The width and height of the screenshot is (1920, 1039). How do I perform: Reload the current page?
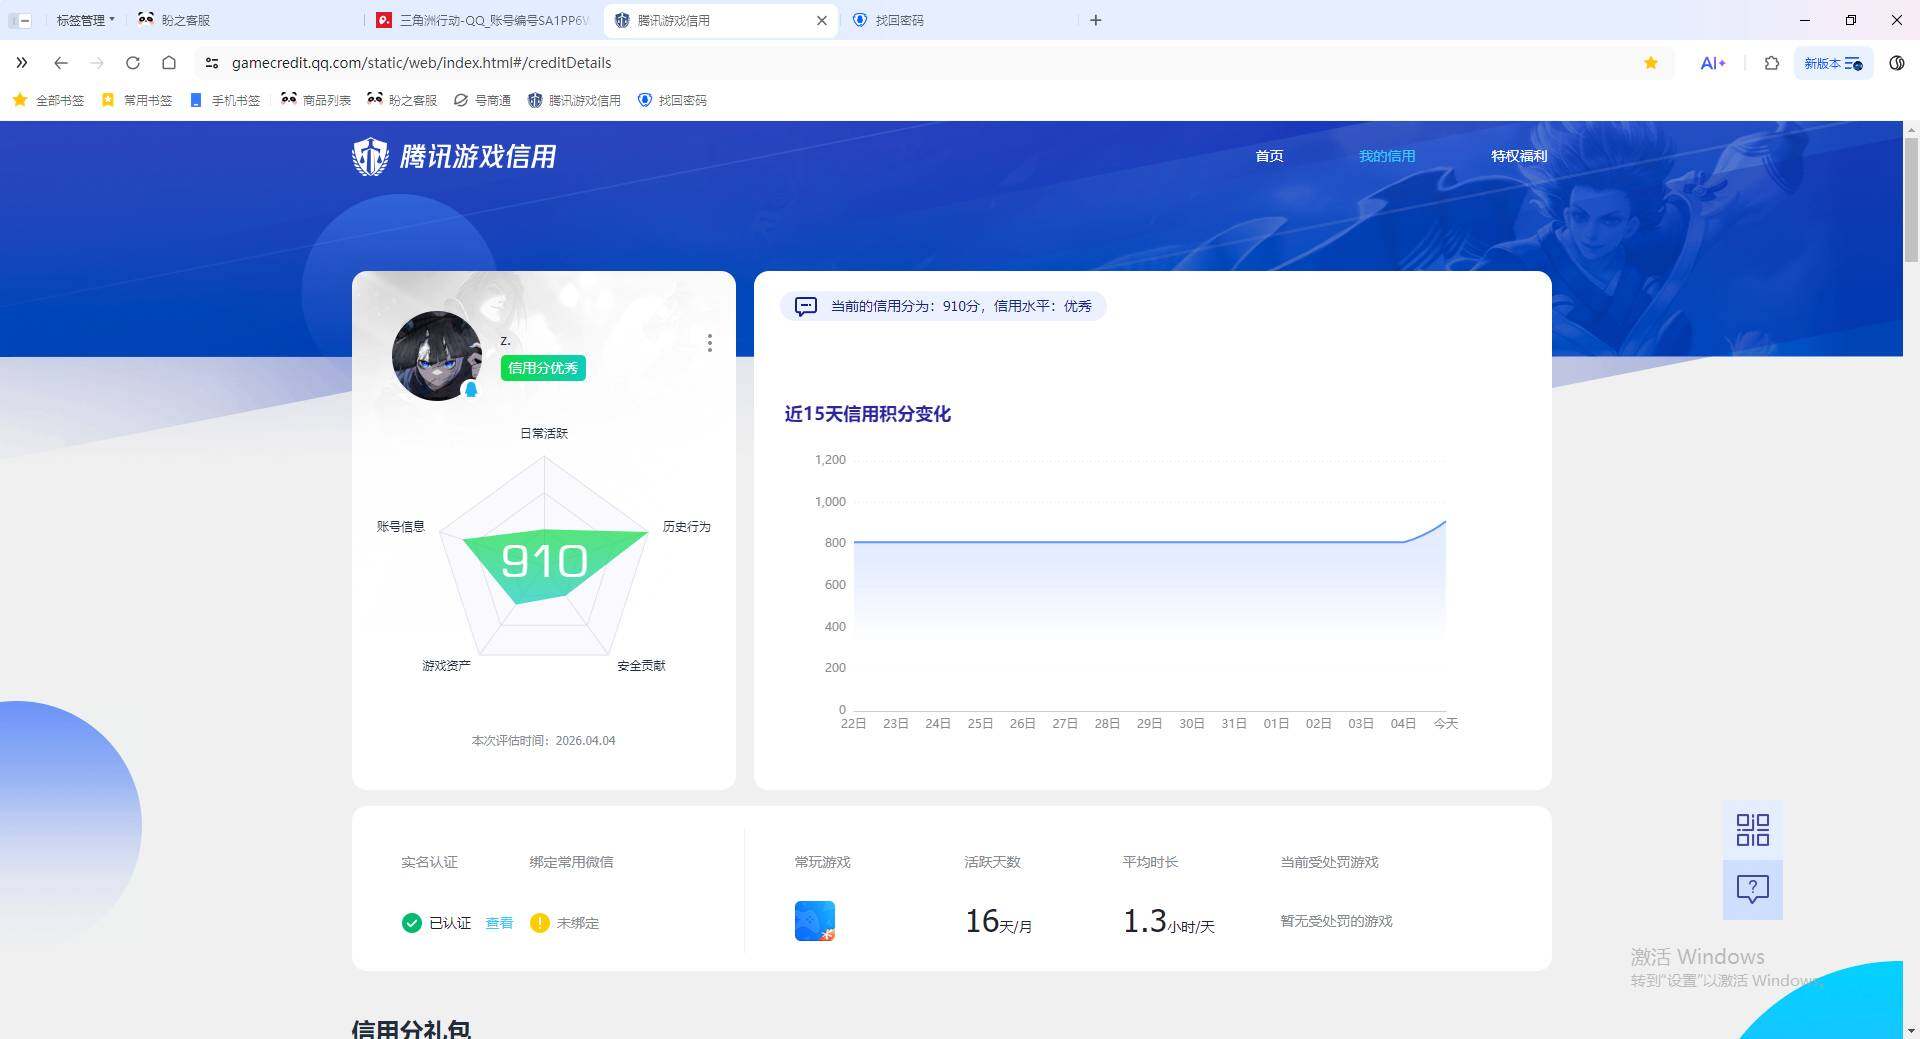pos(133,63)
